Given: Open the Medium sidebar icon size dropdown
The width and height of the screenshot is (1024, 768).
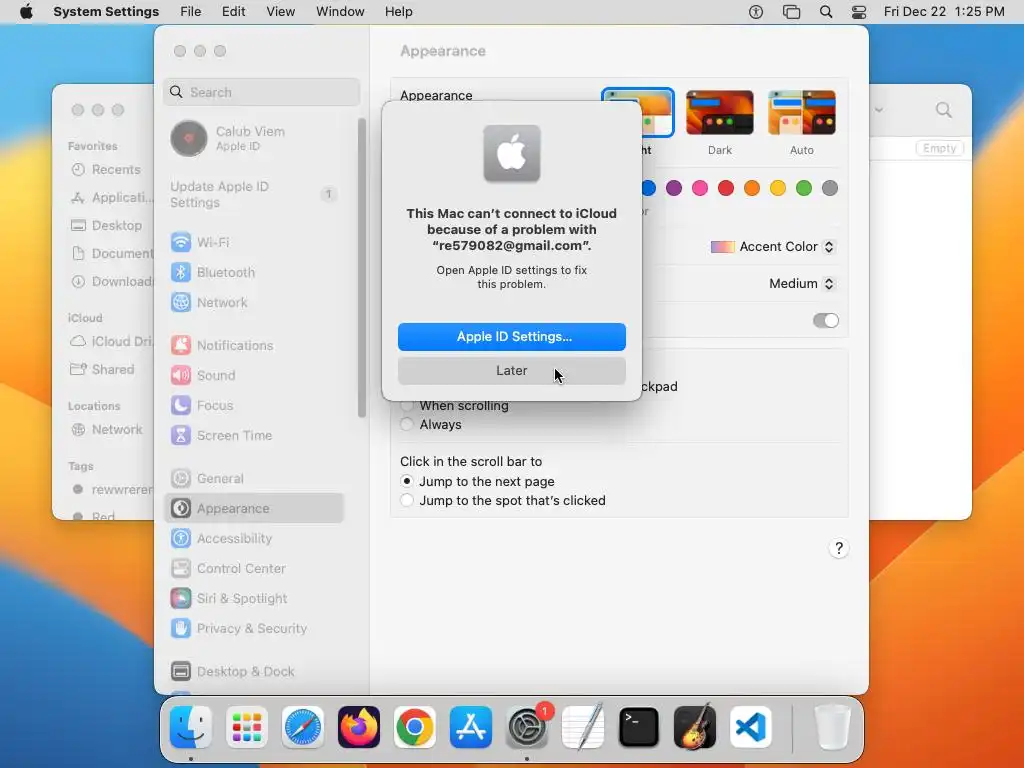Looking at the screenshot, I should coord(802,283).
